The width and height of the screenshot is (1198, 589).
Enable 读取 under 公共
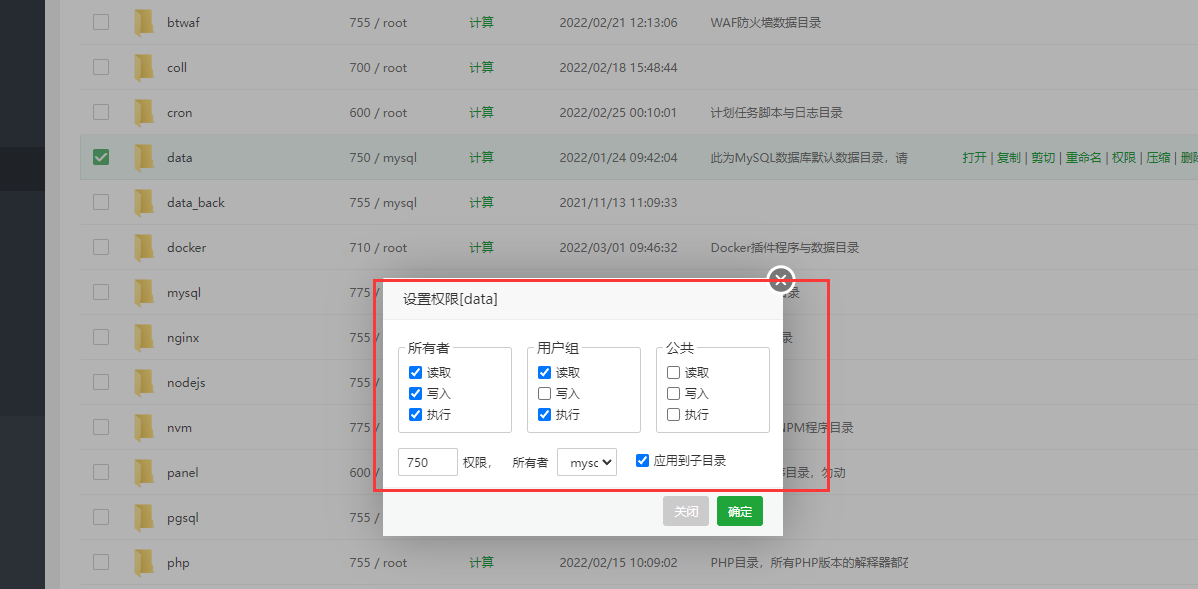click(x=672, y=372)
